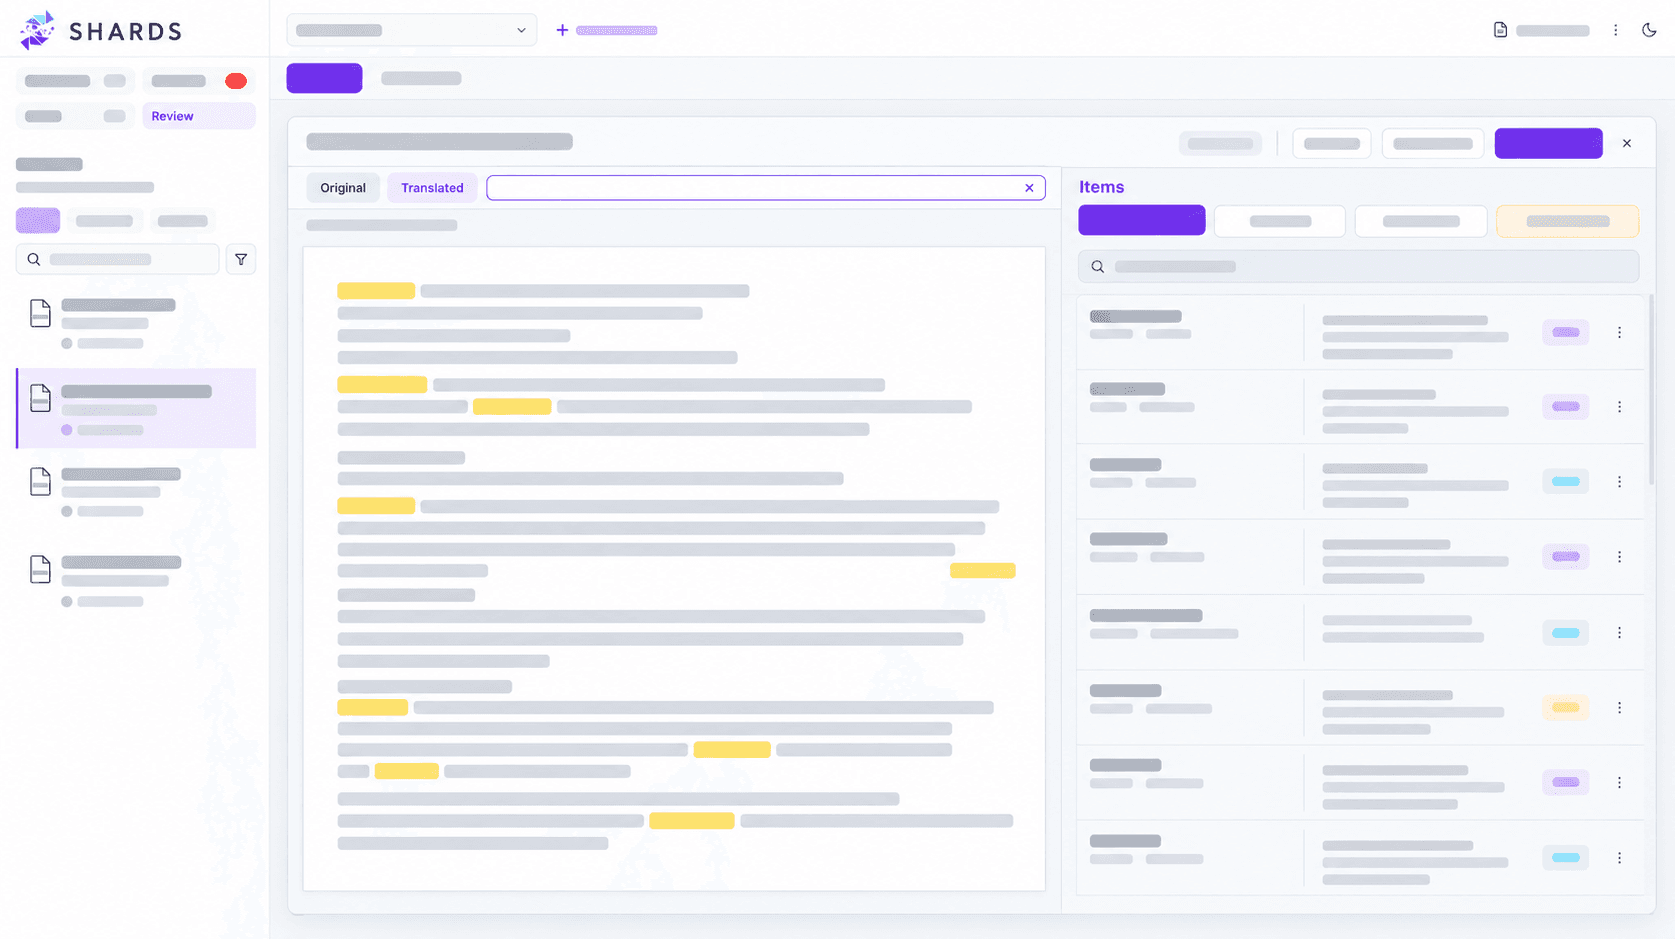Screen dimensions: 1675x939
Task: Select the purple first Items filter tab
Action: pos(1142,220)
